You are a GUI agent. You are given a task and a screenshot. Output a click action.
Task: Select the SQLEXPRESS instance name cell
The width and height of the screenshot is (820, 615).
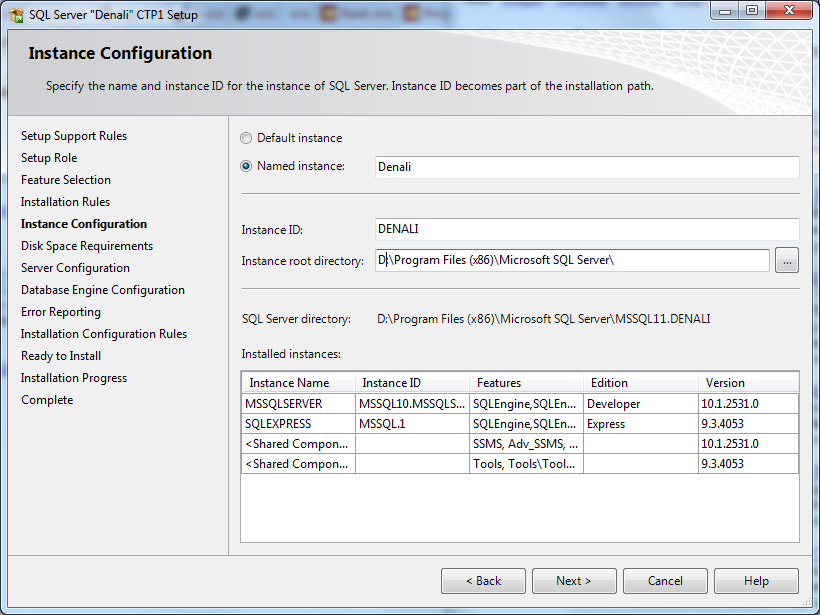click(x=299, y=424)
